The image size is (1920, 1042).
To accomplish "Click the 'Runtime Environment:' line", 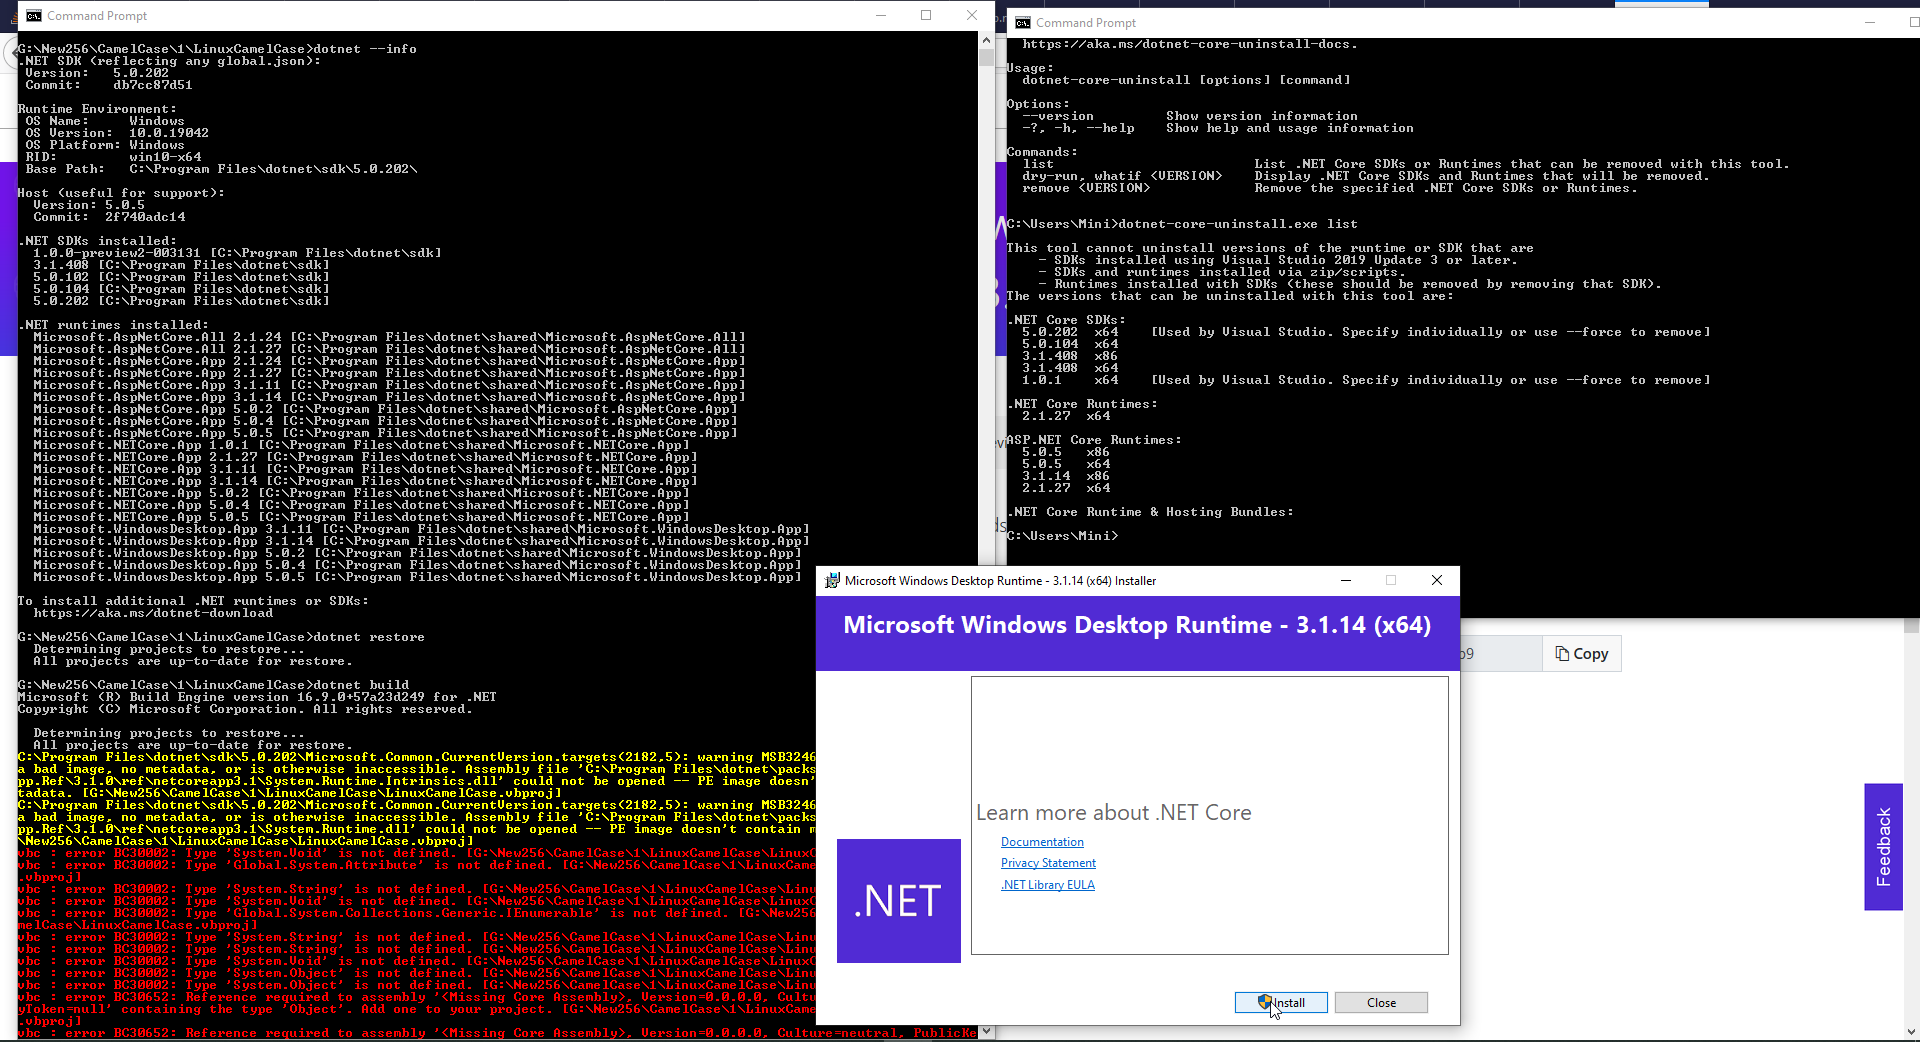I will tap(97, 109).
